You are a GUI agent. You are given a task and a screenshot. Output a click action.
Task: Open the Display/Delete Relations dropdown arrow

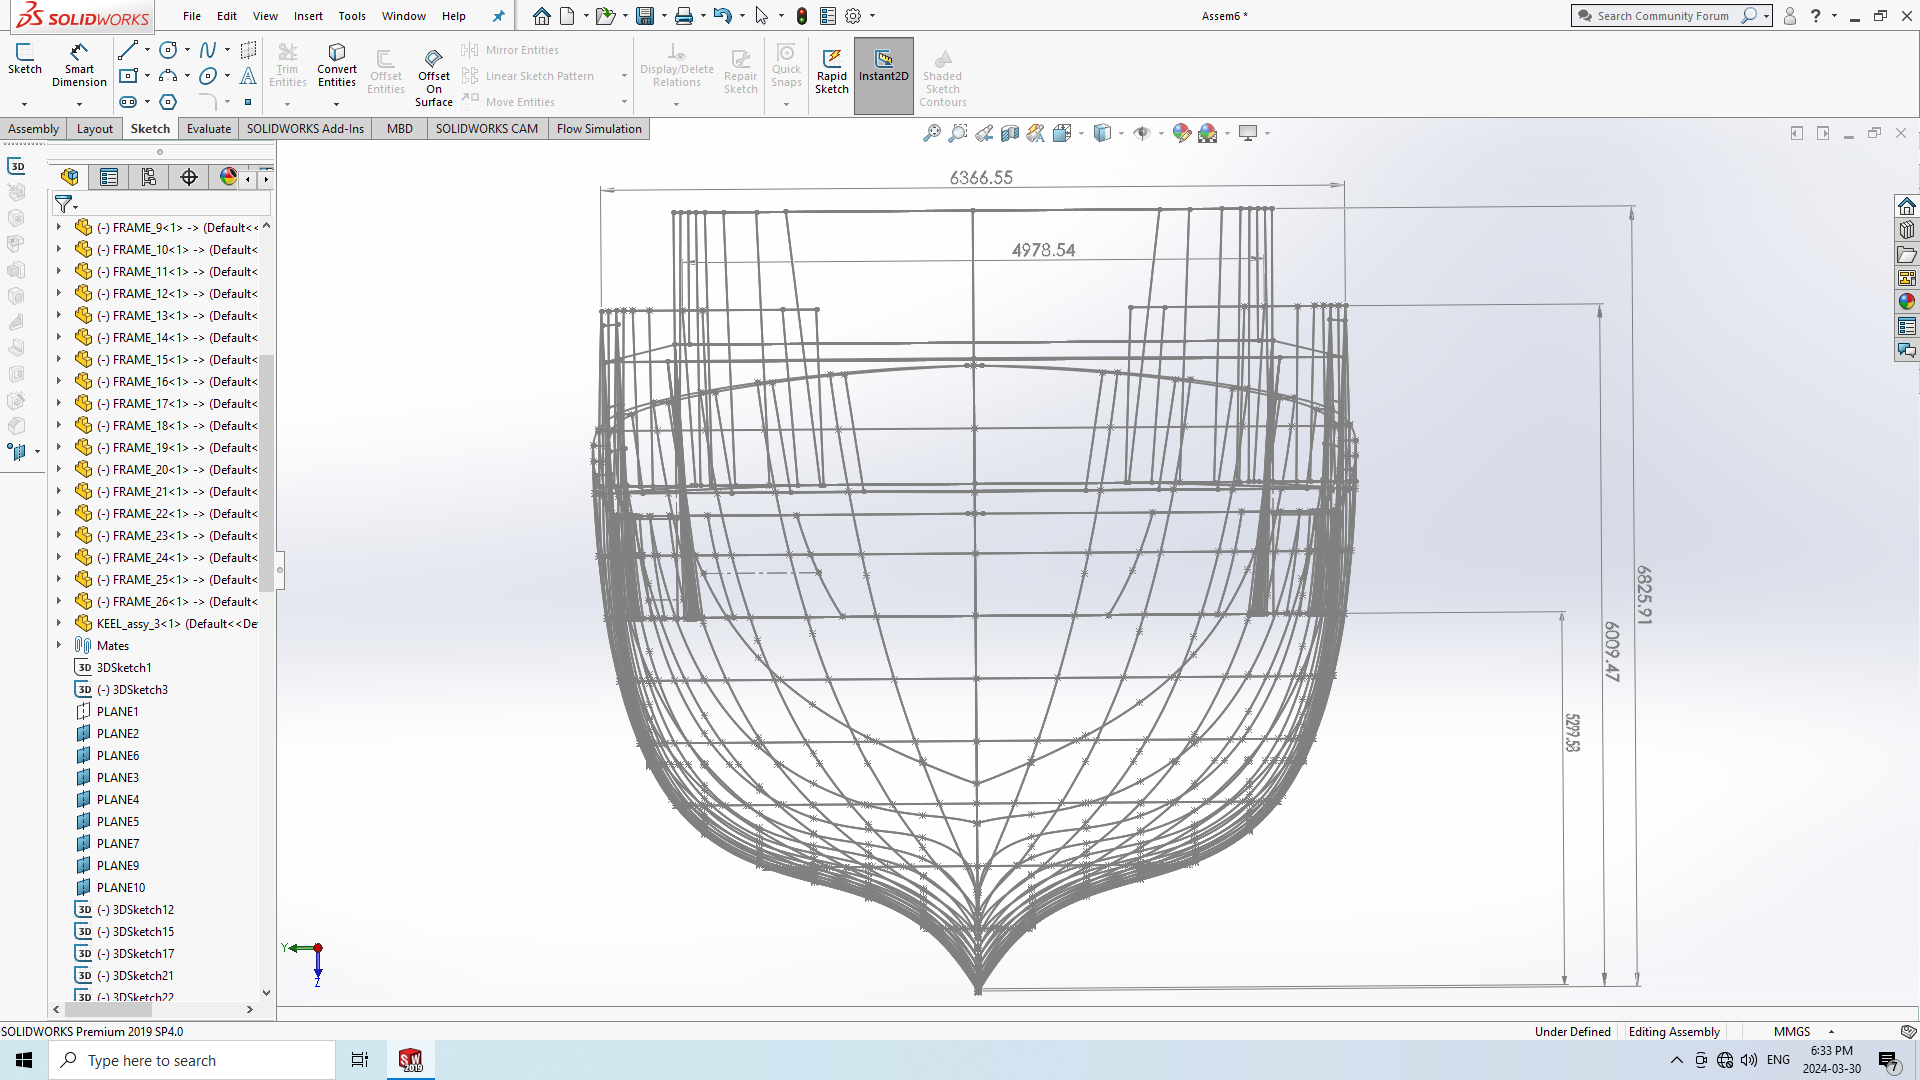[x=677, y=104]
